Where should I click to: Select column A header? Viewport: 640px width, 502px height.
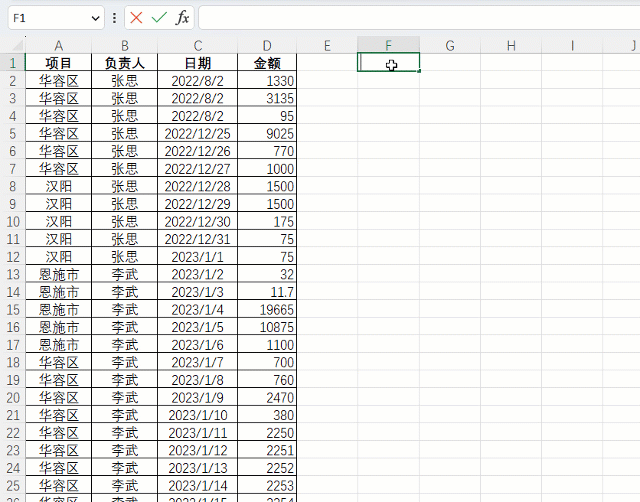point(59,46)
